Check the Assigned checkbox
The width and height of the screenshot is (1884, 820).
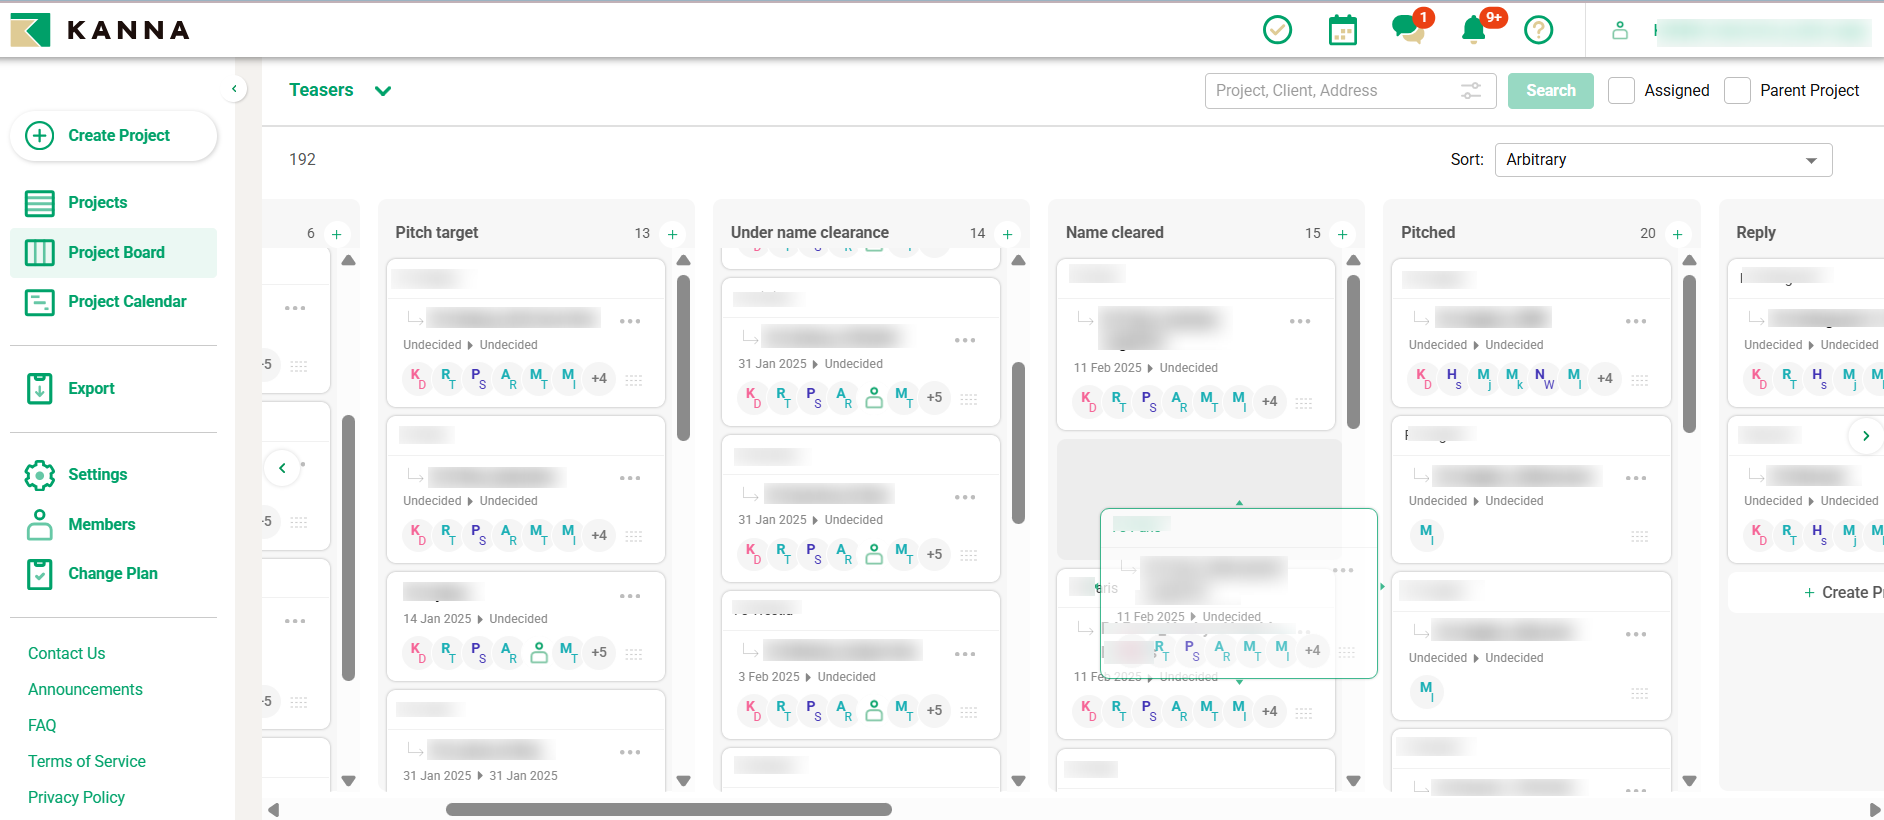(1621, 90)
